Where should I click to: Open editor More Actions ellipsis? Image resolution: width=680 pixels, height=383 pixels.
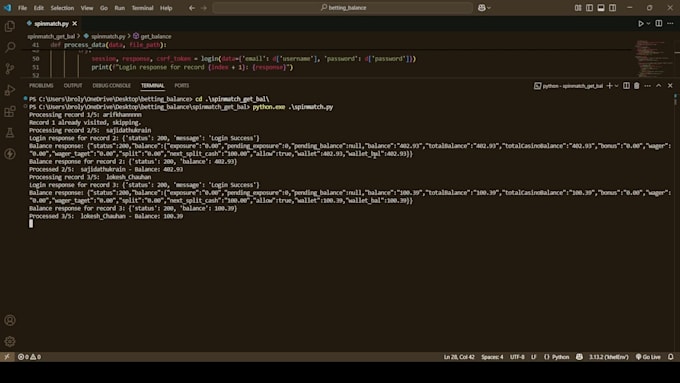pyautogui.click(x=670, y=23)
